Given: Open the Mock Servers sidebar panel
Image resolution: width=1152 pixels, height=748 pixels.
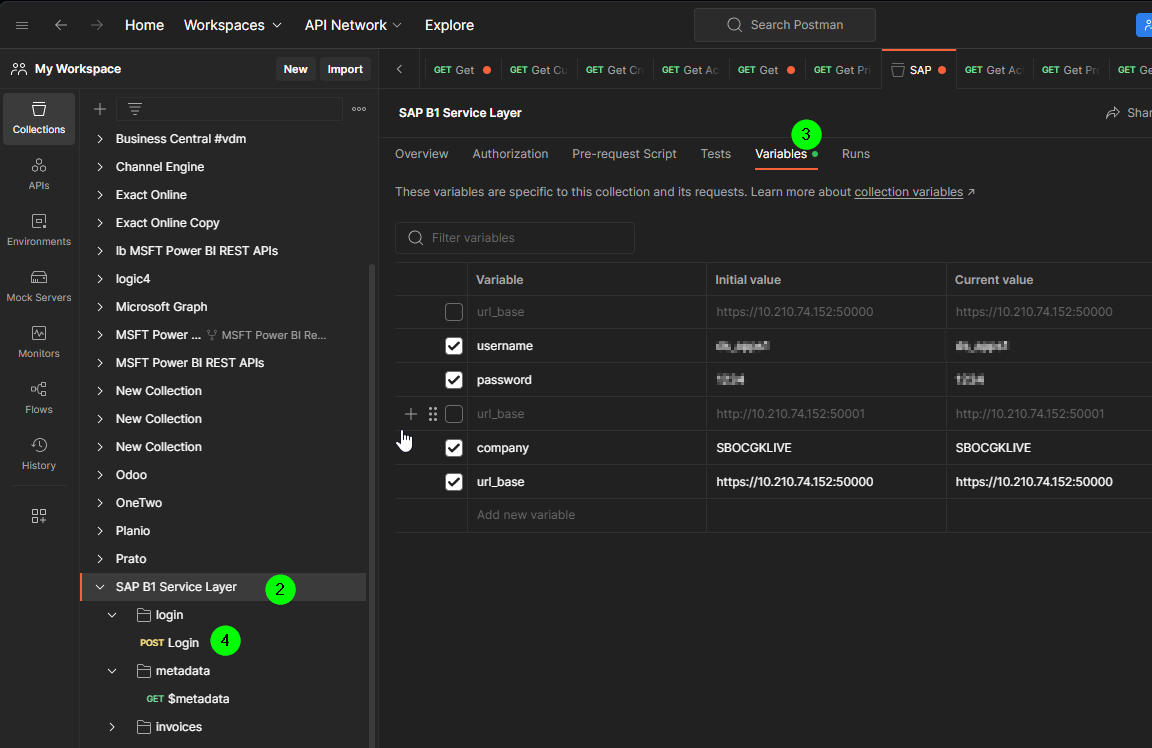Looking at the screenshot, I should 39,286.
